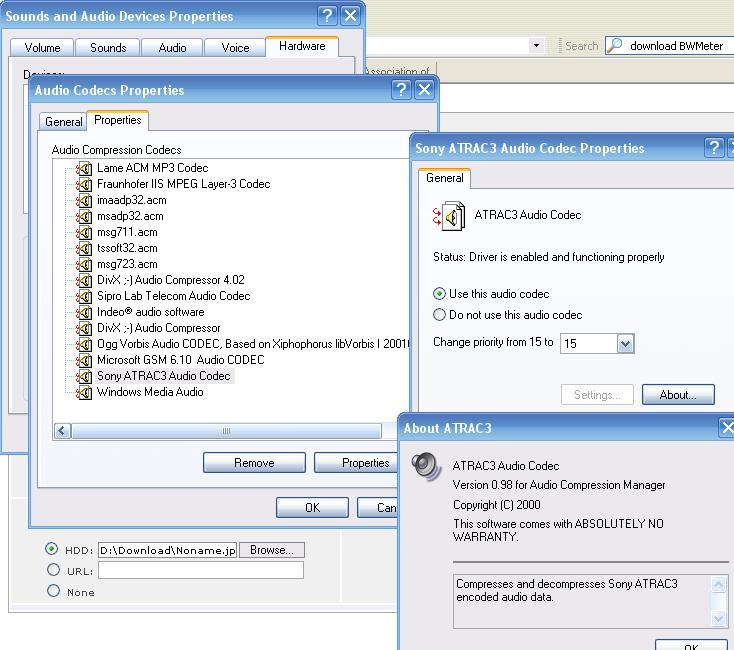Viewport: 734px width, 650px height.
Task: Click scroll-left arrow of codec list scrollbar
Action: pyautogui.click(x=63, y=431)
